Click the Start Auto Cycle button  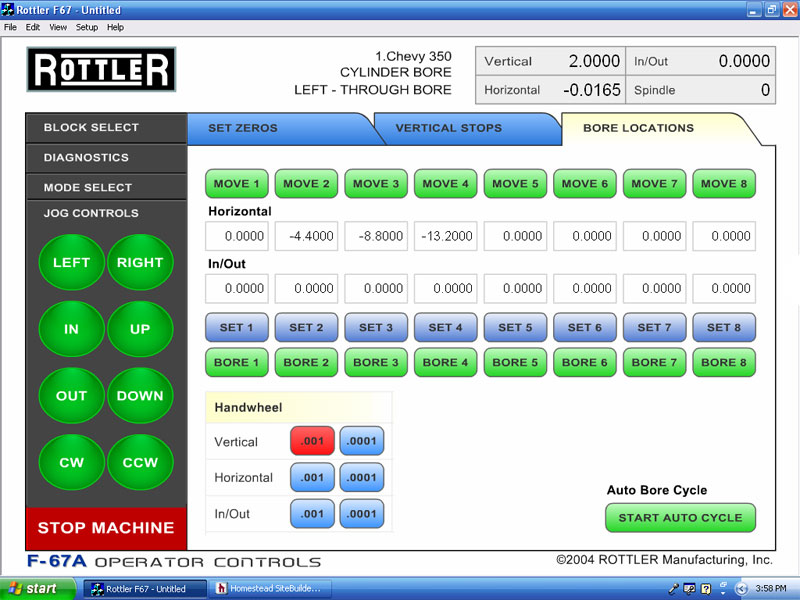coord(680,518)
